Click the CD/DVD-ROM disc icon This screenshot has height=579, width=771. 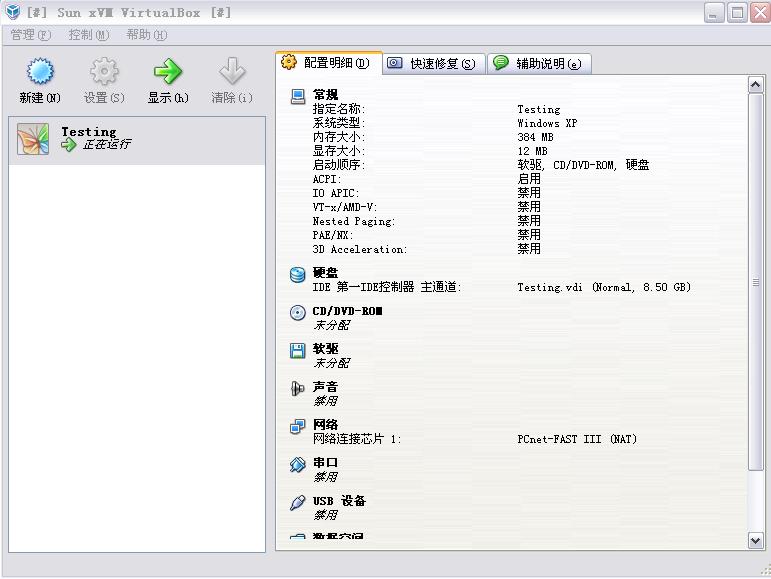[x=297, y=313]
